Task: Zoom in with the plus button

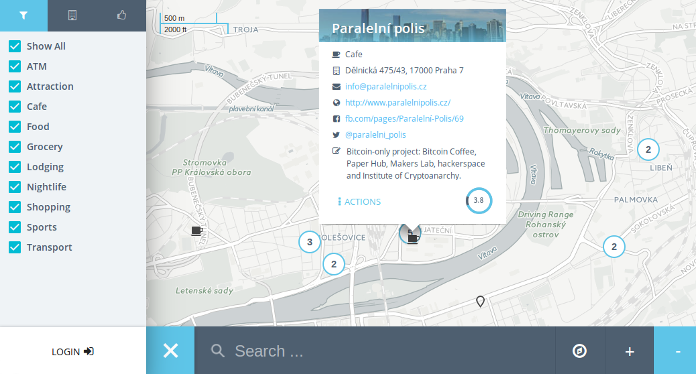Action: click(629, 351)
